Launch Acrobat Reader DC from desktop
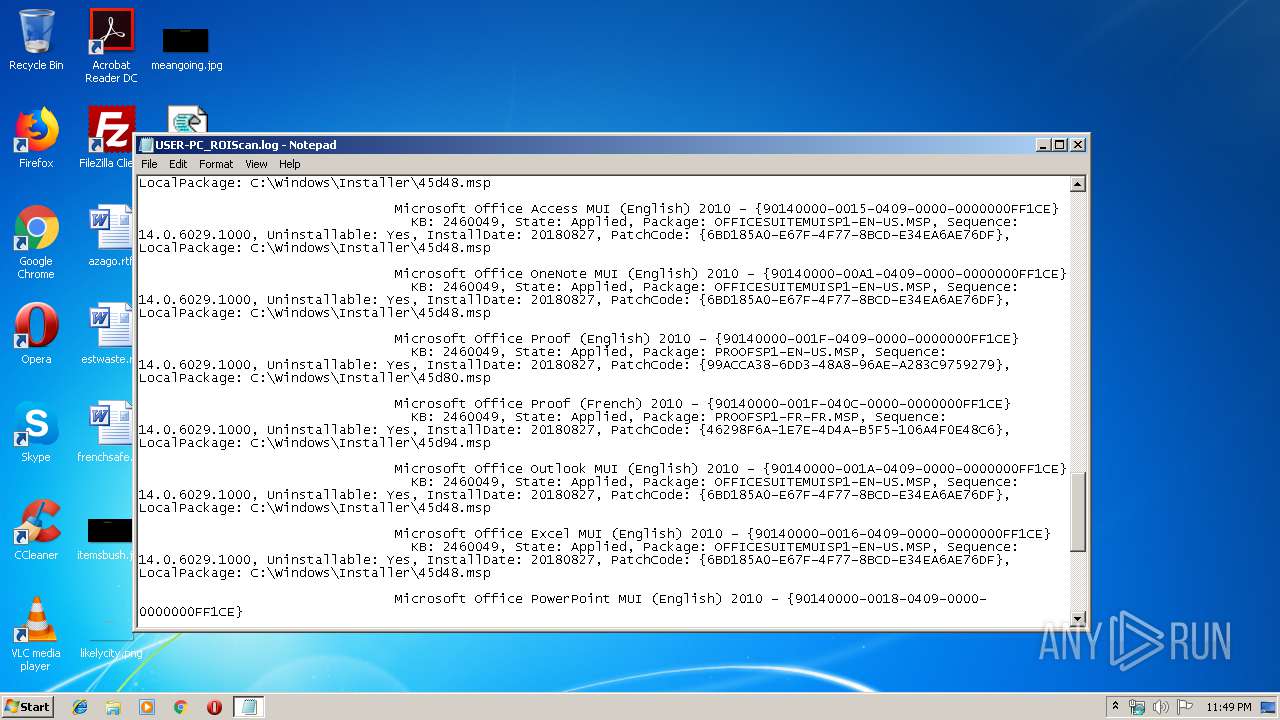This screenshot has height=720, width=1280. (x=111, y=45)
